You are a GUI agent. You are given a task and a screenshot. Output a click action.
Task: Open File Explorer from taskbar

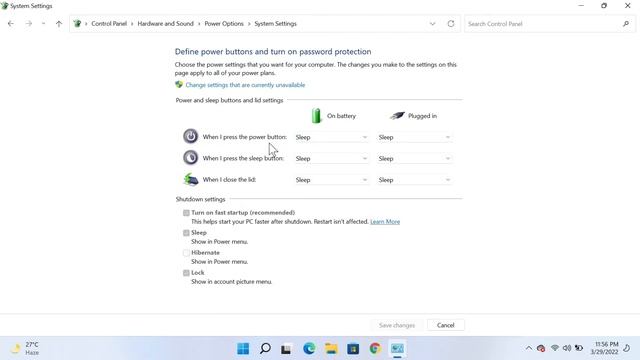coord(331,349)
